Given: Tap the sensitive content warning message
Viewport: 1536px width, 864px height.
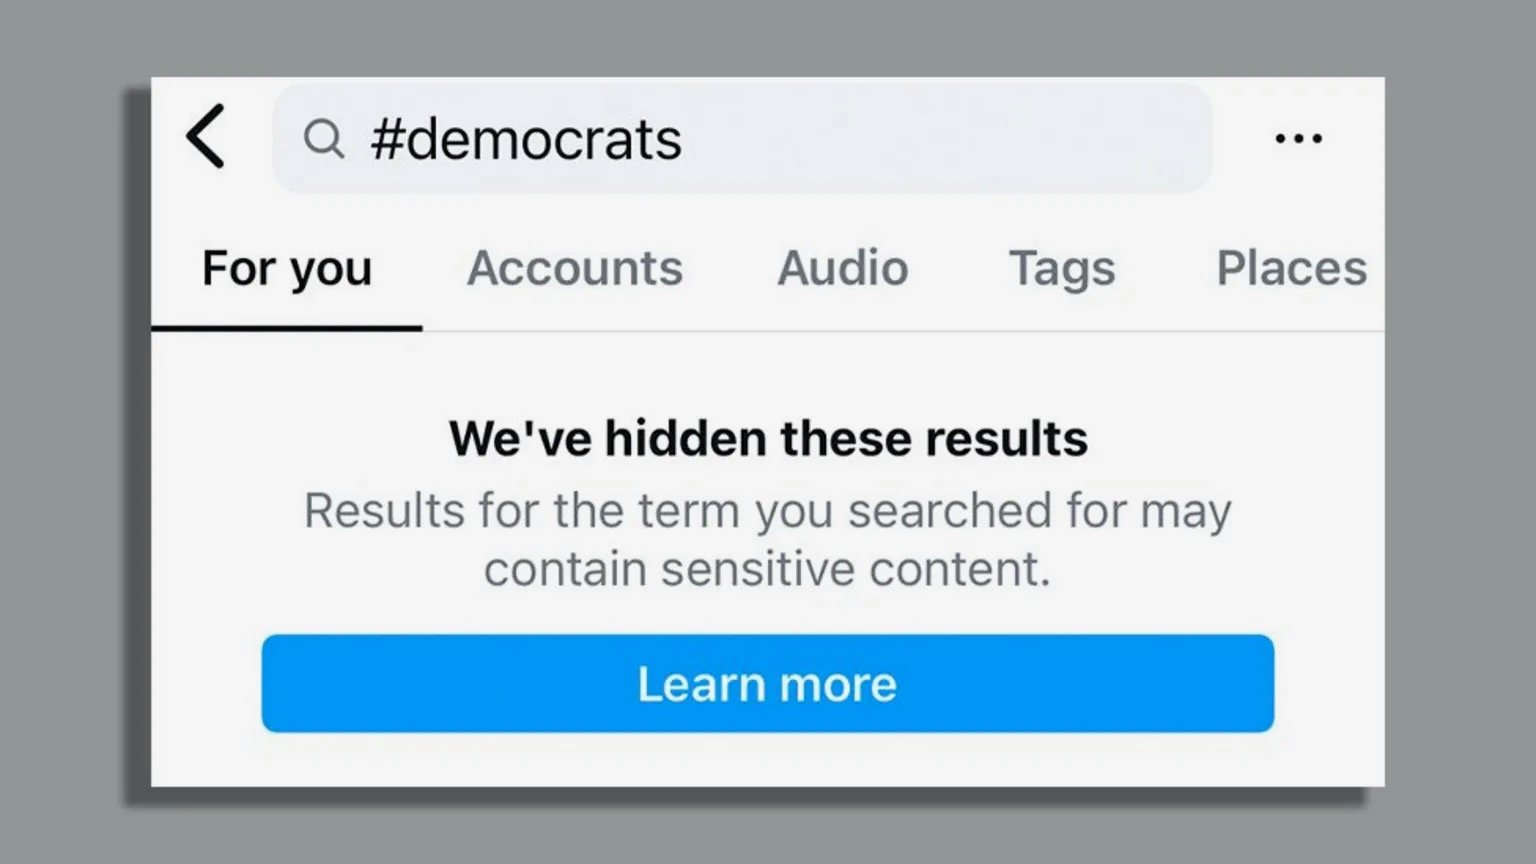Looking at the screenshot, I should point(767,539).
